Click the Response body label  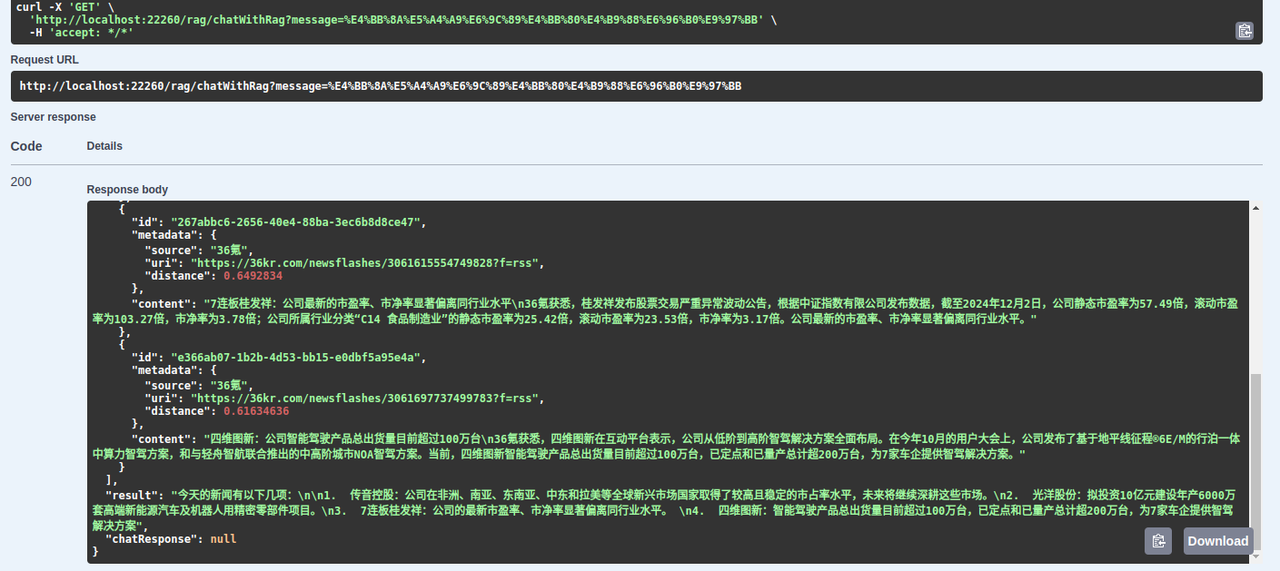(127, 189)
